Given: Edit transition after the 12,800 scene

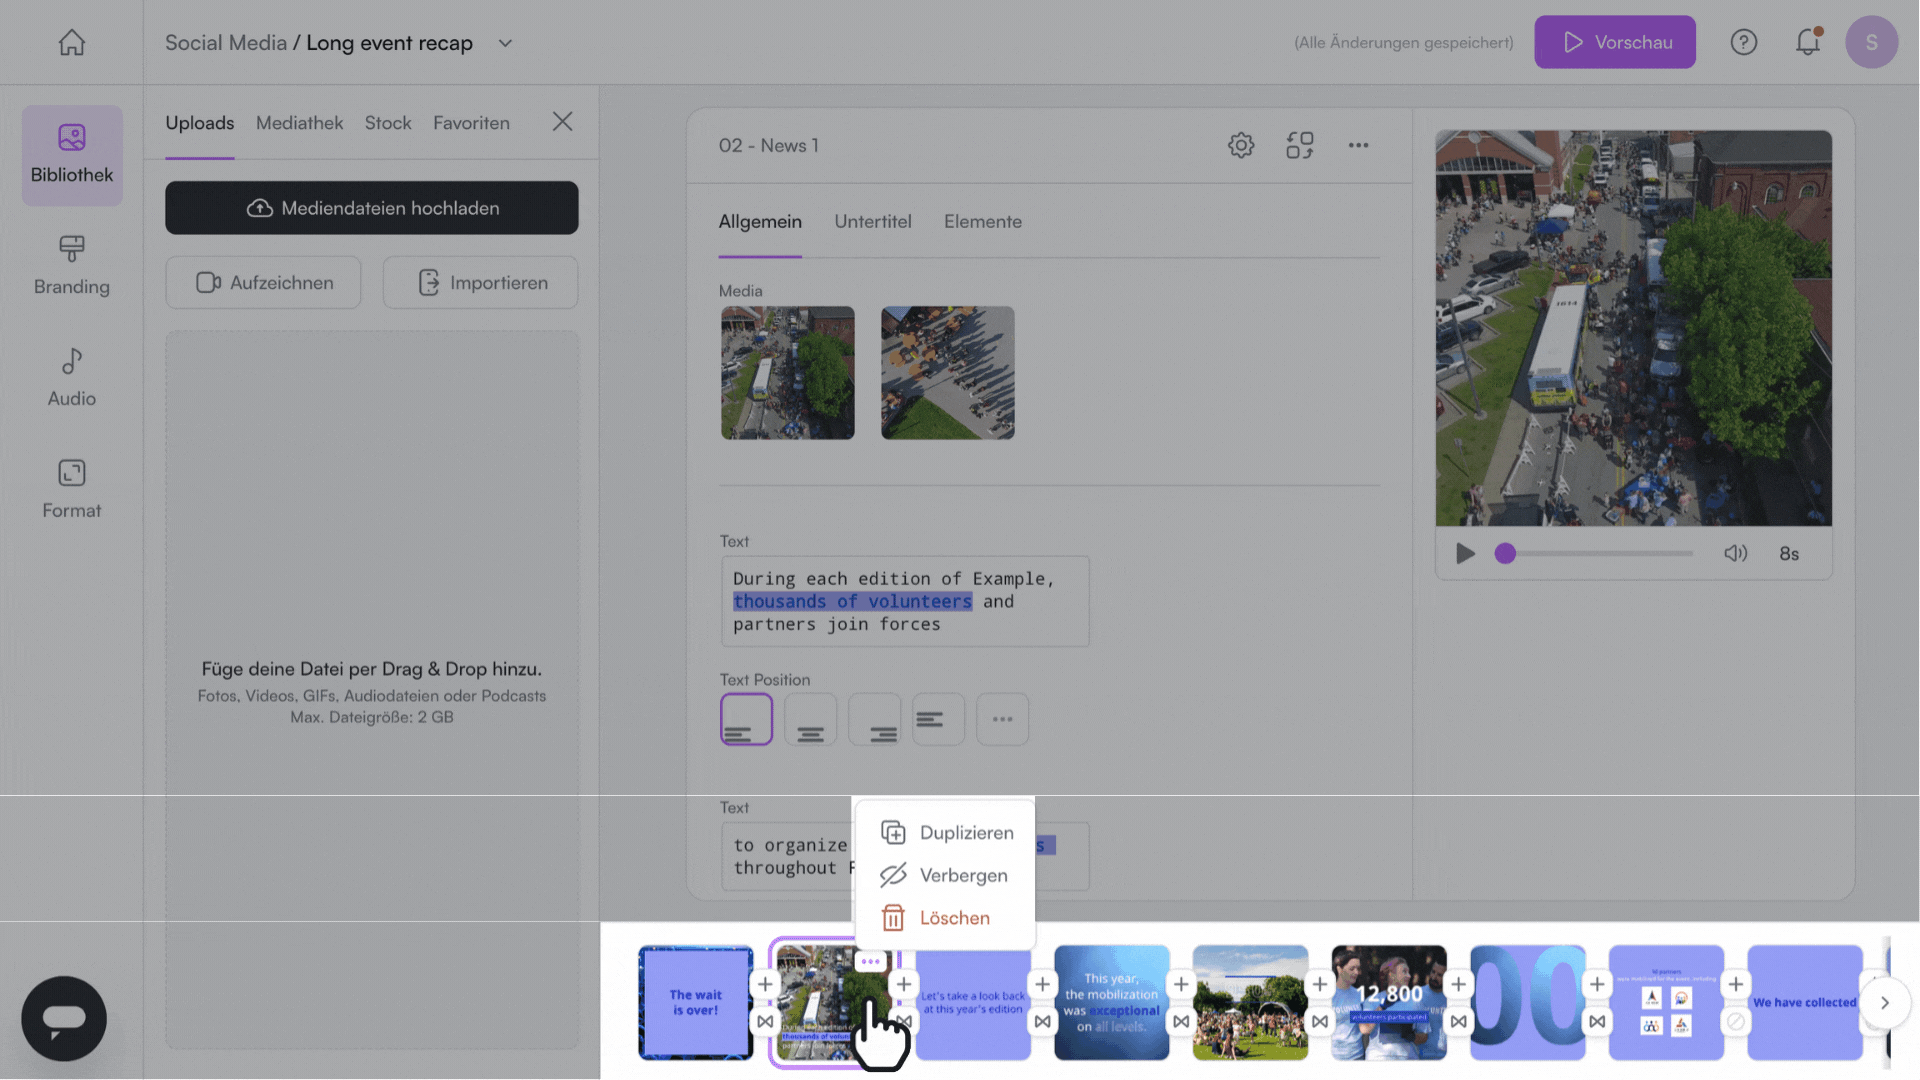Looking at the screenshot, I should tap(1458, 1021).
